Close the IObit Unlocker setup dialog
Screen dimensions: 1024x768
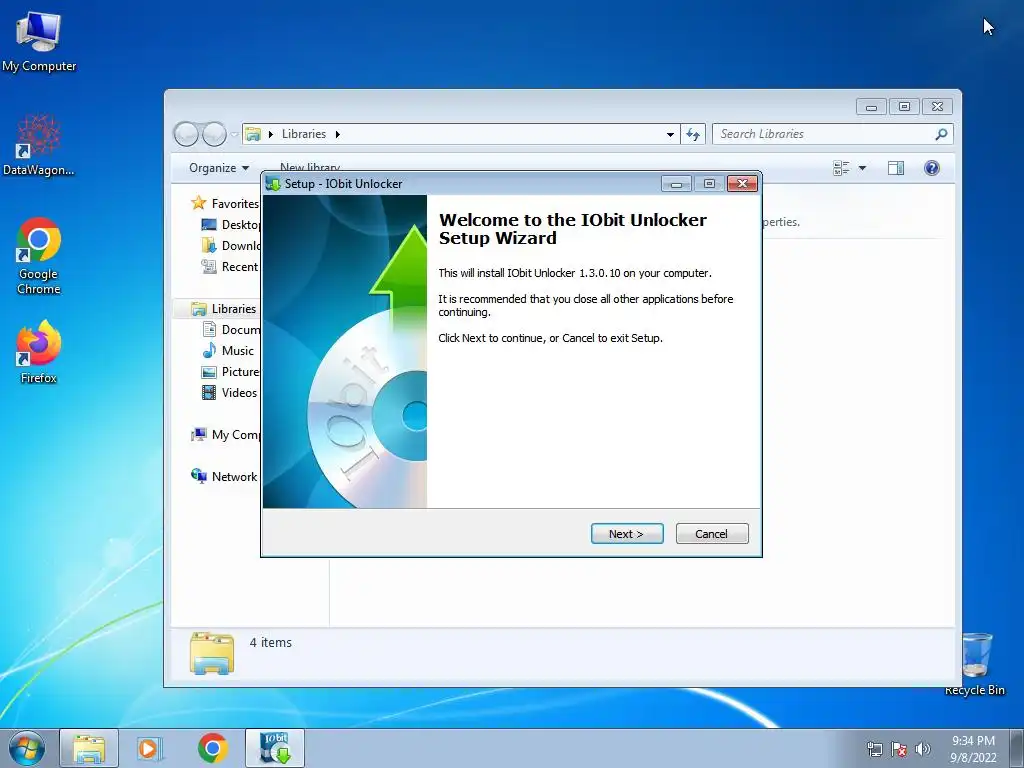click(743, 184)
